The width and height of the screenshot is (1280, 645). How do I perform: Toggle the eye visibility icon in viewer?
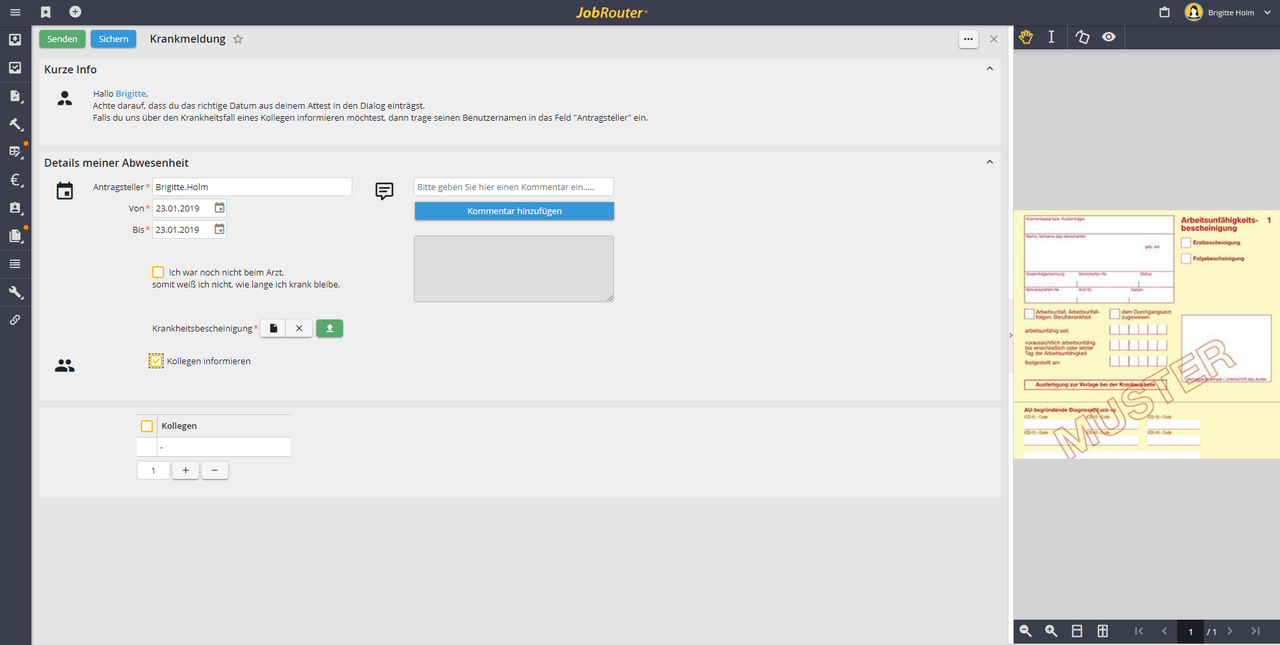click(1109, 37)
